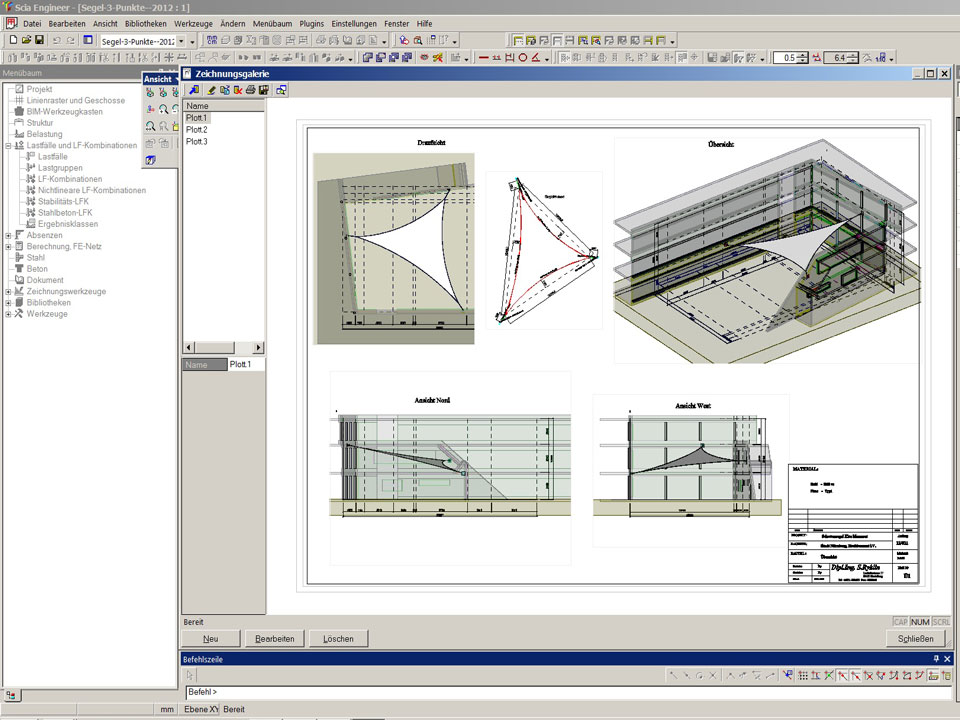960x720 pixels.
Task: Click the dot grid snap icon in command bar
Action: [802, 676]
